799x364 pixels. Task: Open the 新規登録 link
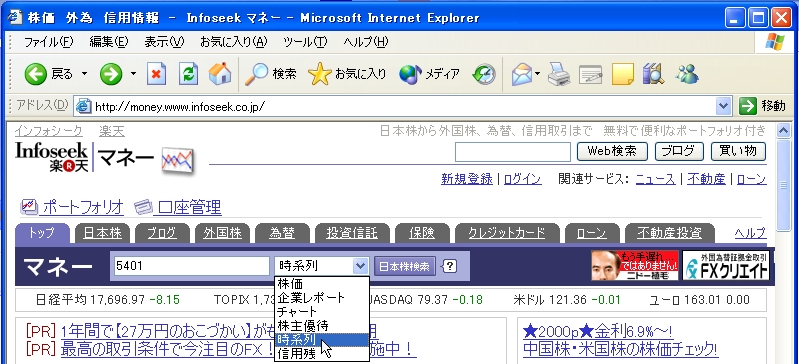coord(467,179)
